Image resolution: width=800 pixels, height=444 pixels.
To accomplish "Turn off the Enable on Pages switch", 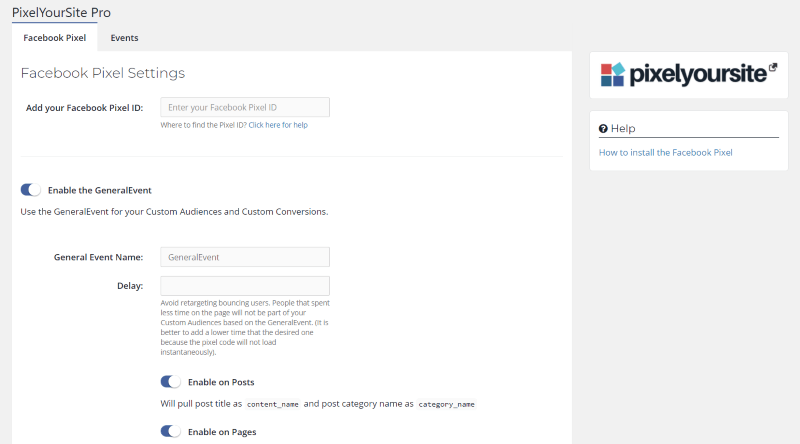I will (171, 432).
